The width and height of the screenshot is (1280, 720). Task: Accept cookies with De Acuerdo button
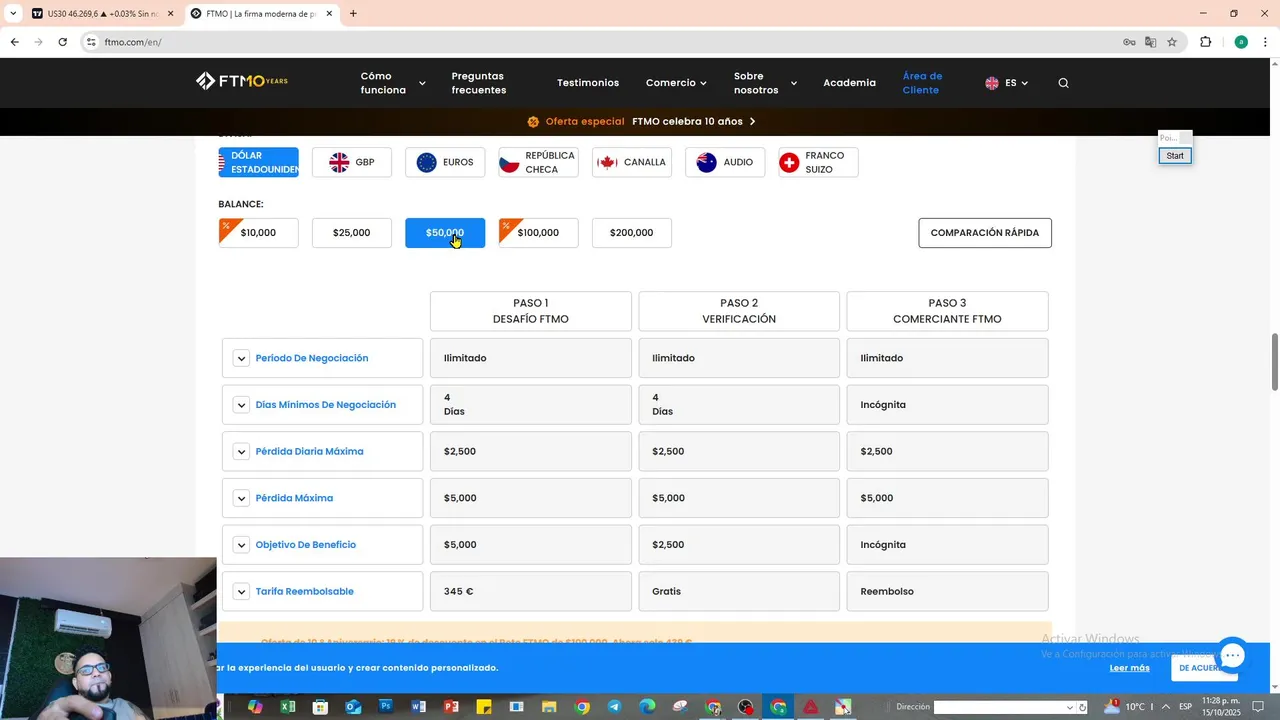1198,668
